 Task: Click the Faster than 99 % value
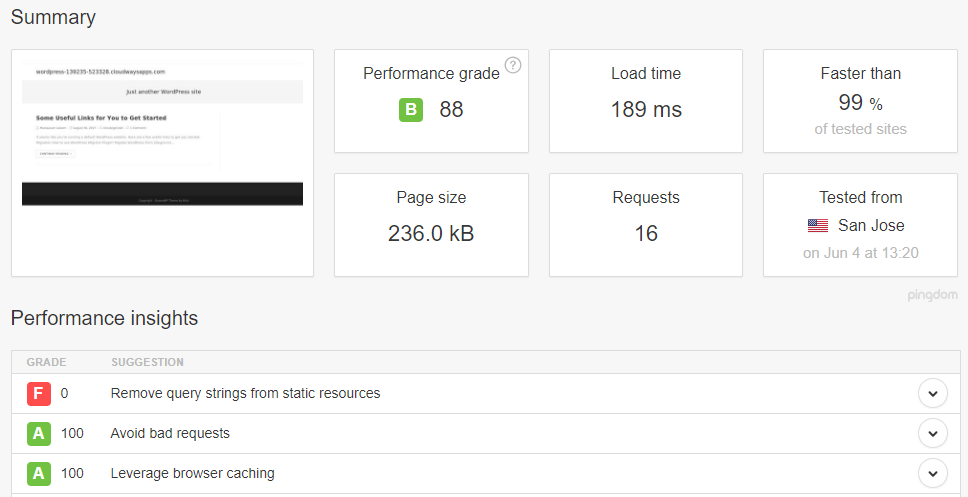[x=860, y=102]
